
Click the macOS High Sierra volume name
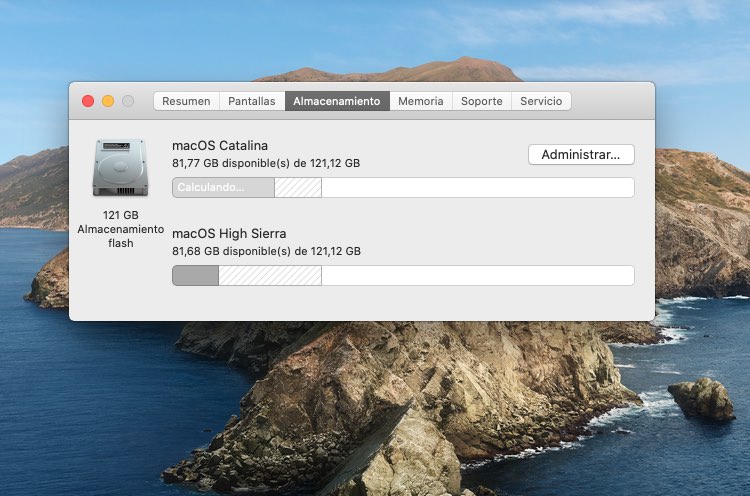coord(229,234)
